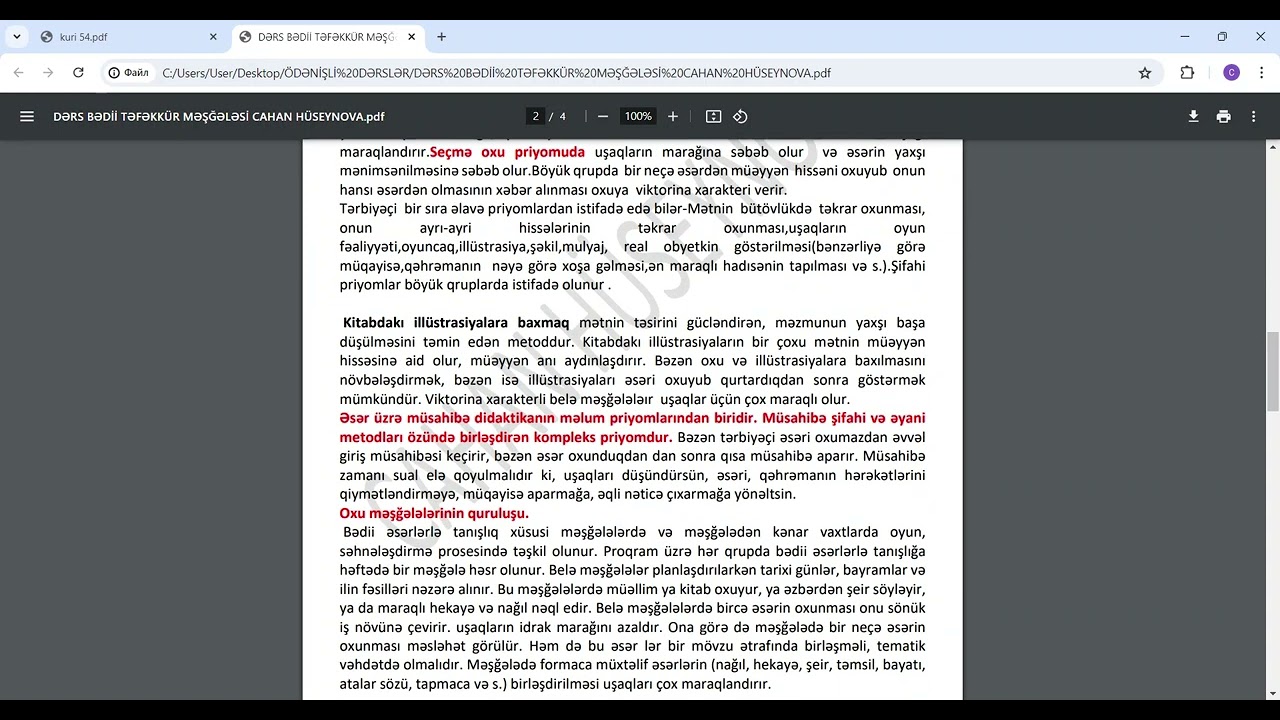
Task: Open a new browser tab
Action: pyautogui.click(x=442, y=37)
